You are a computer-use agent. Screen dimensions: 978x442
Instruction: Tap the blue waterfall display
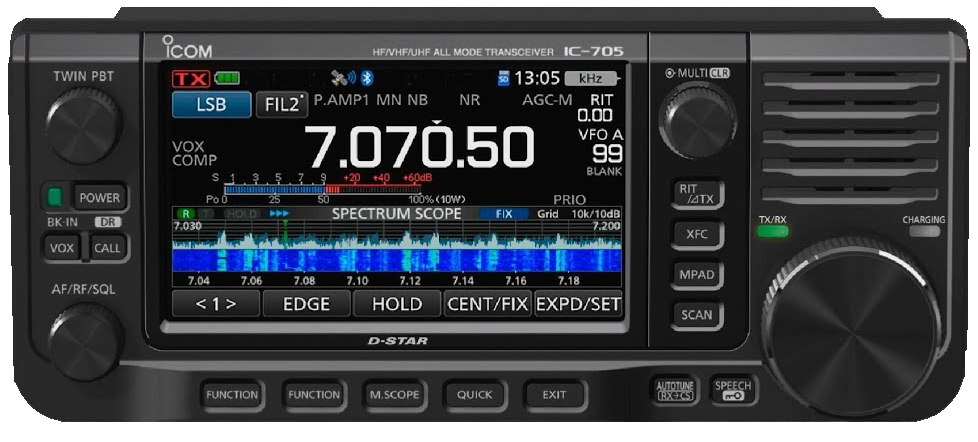397,261
